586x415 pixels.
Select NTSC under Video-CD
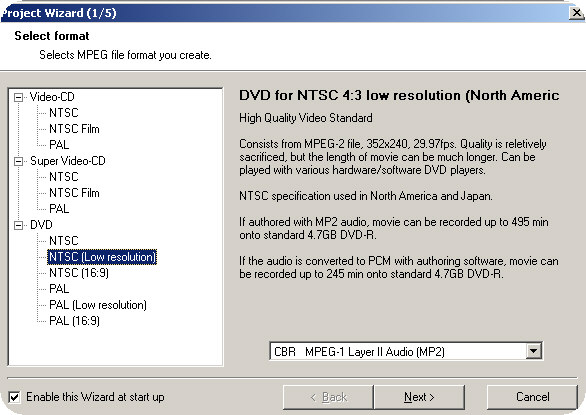[x=64, y=113]
